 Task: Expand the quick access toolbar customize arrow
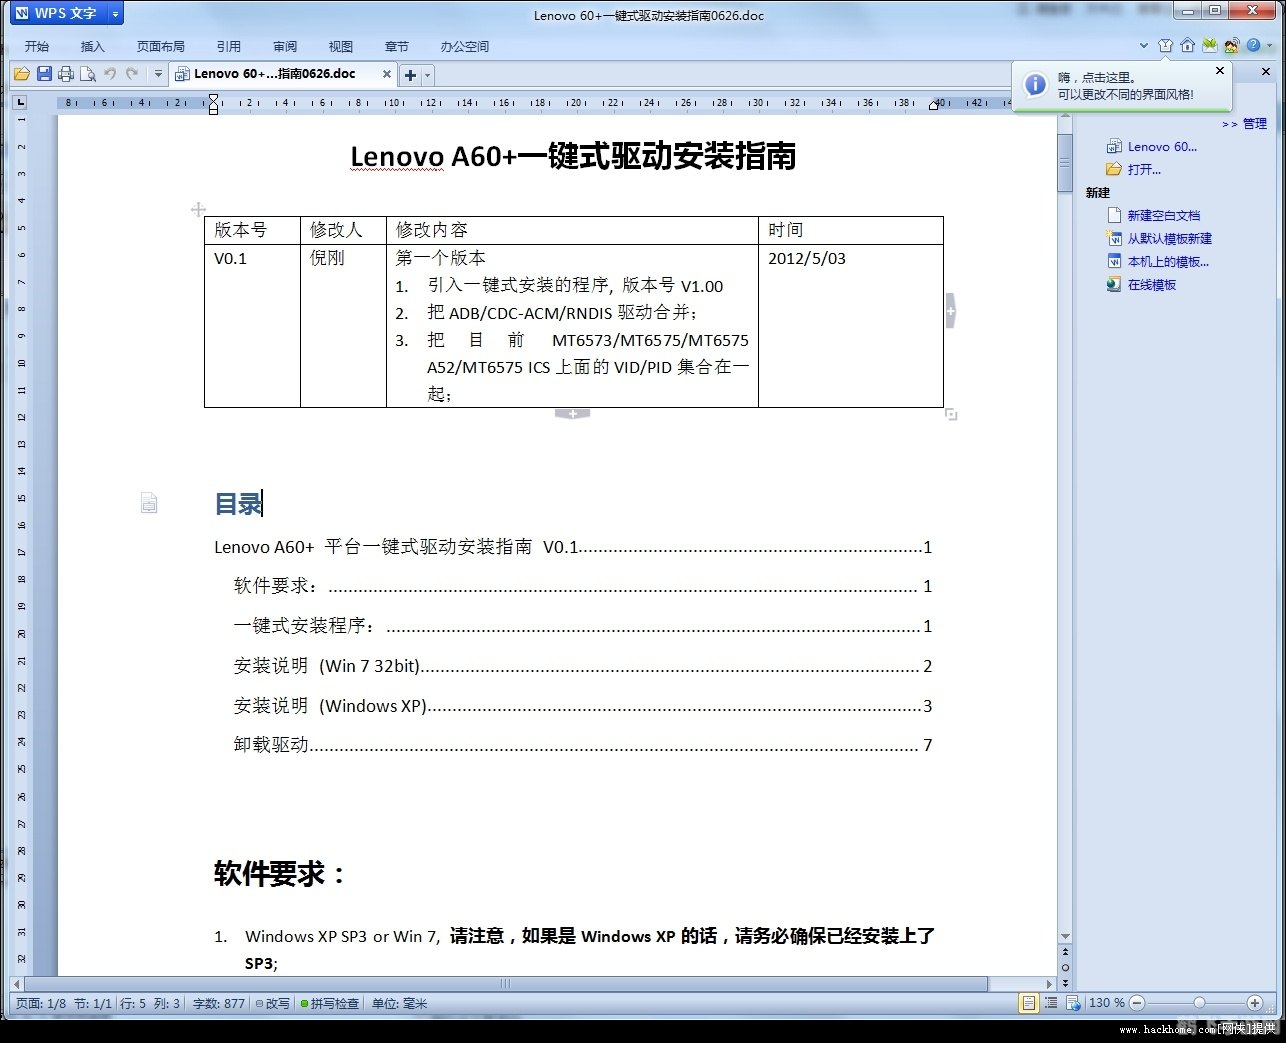[158, 74]
